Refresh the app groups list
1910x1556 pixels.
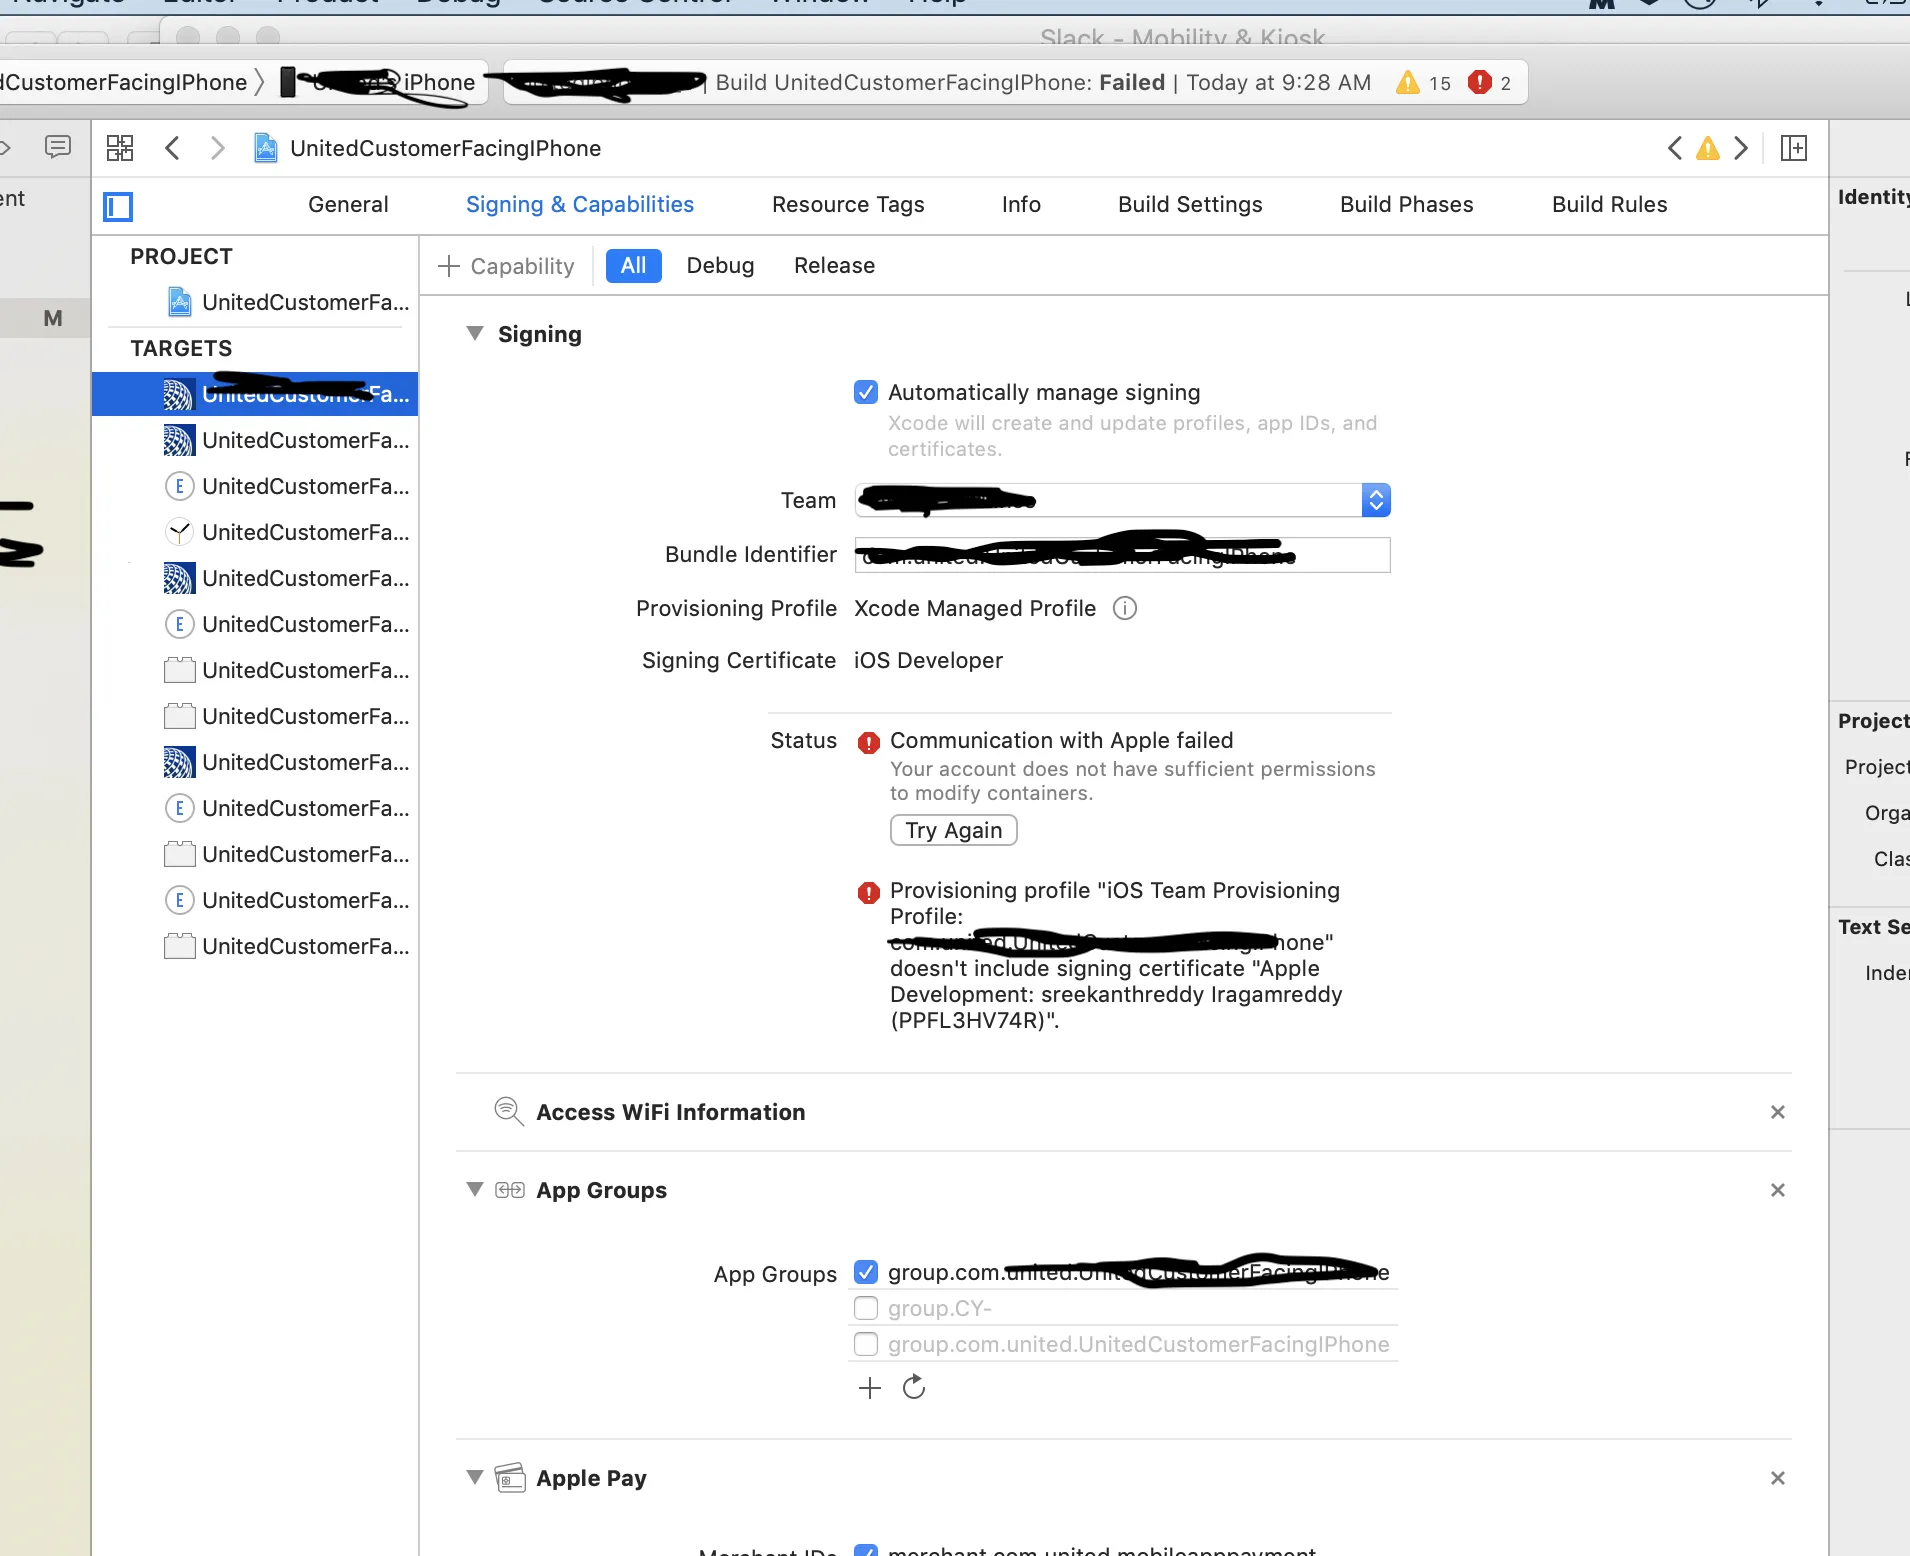pyautogui.click(x=914, y=1387)
